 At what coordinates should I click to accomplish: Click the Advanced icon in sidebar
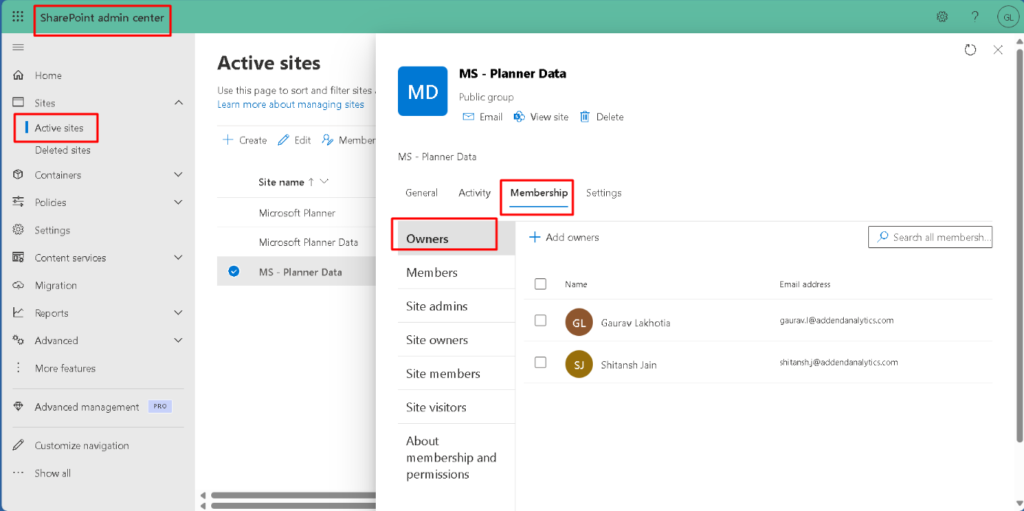(x=19, y=340)
